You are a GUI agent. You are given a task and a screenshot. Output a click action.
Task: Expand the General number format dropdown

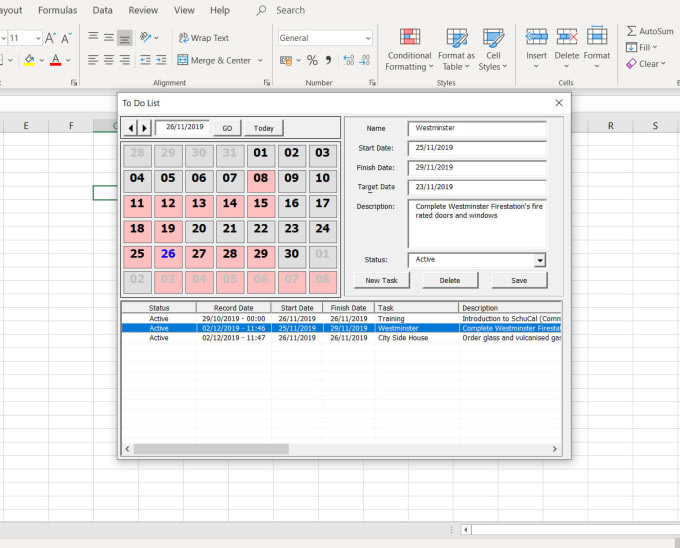tap(368, 38)
